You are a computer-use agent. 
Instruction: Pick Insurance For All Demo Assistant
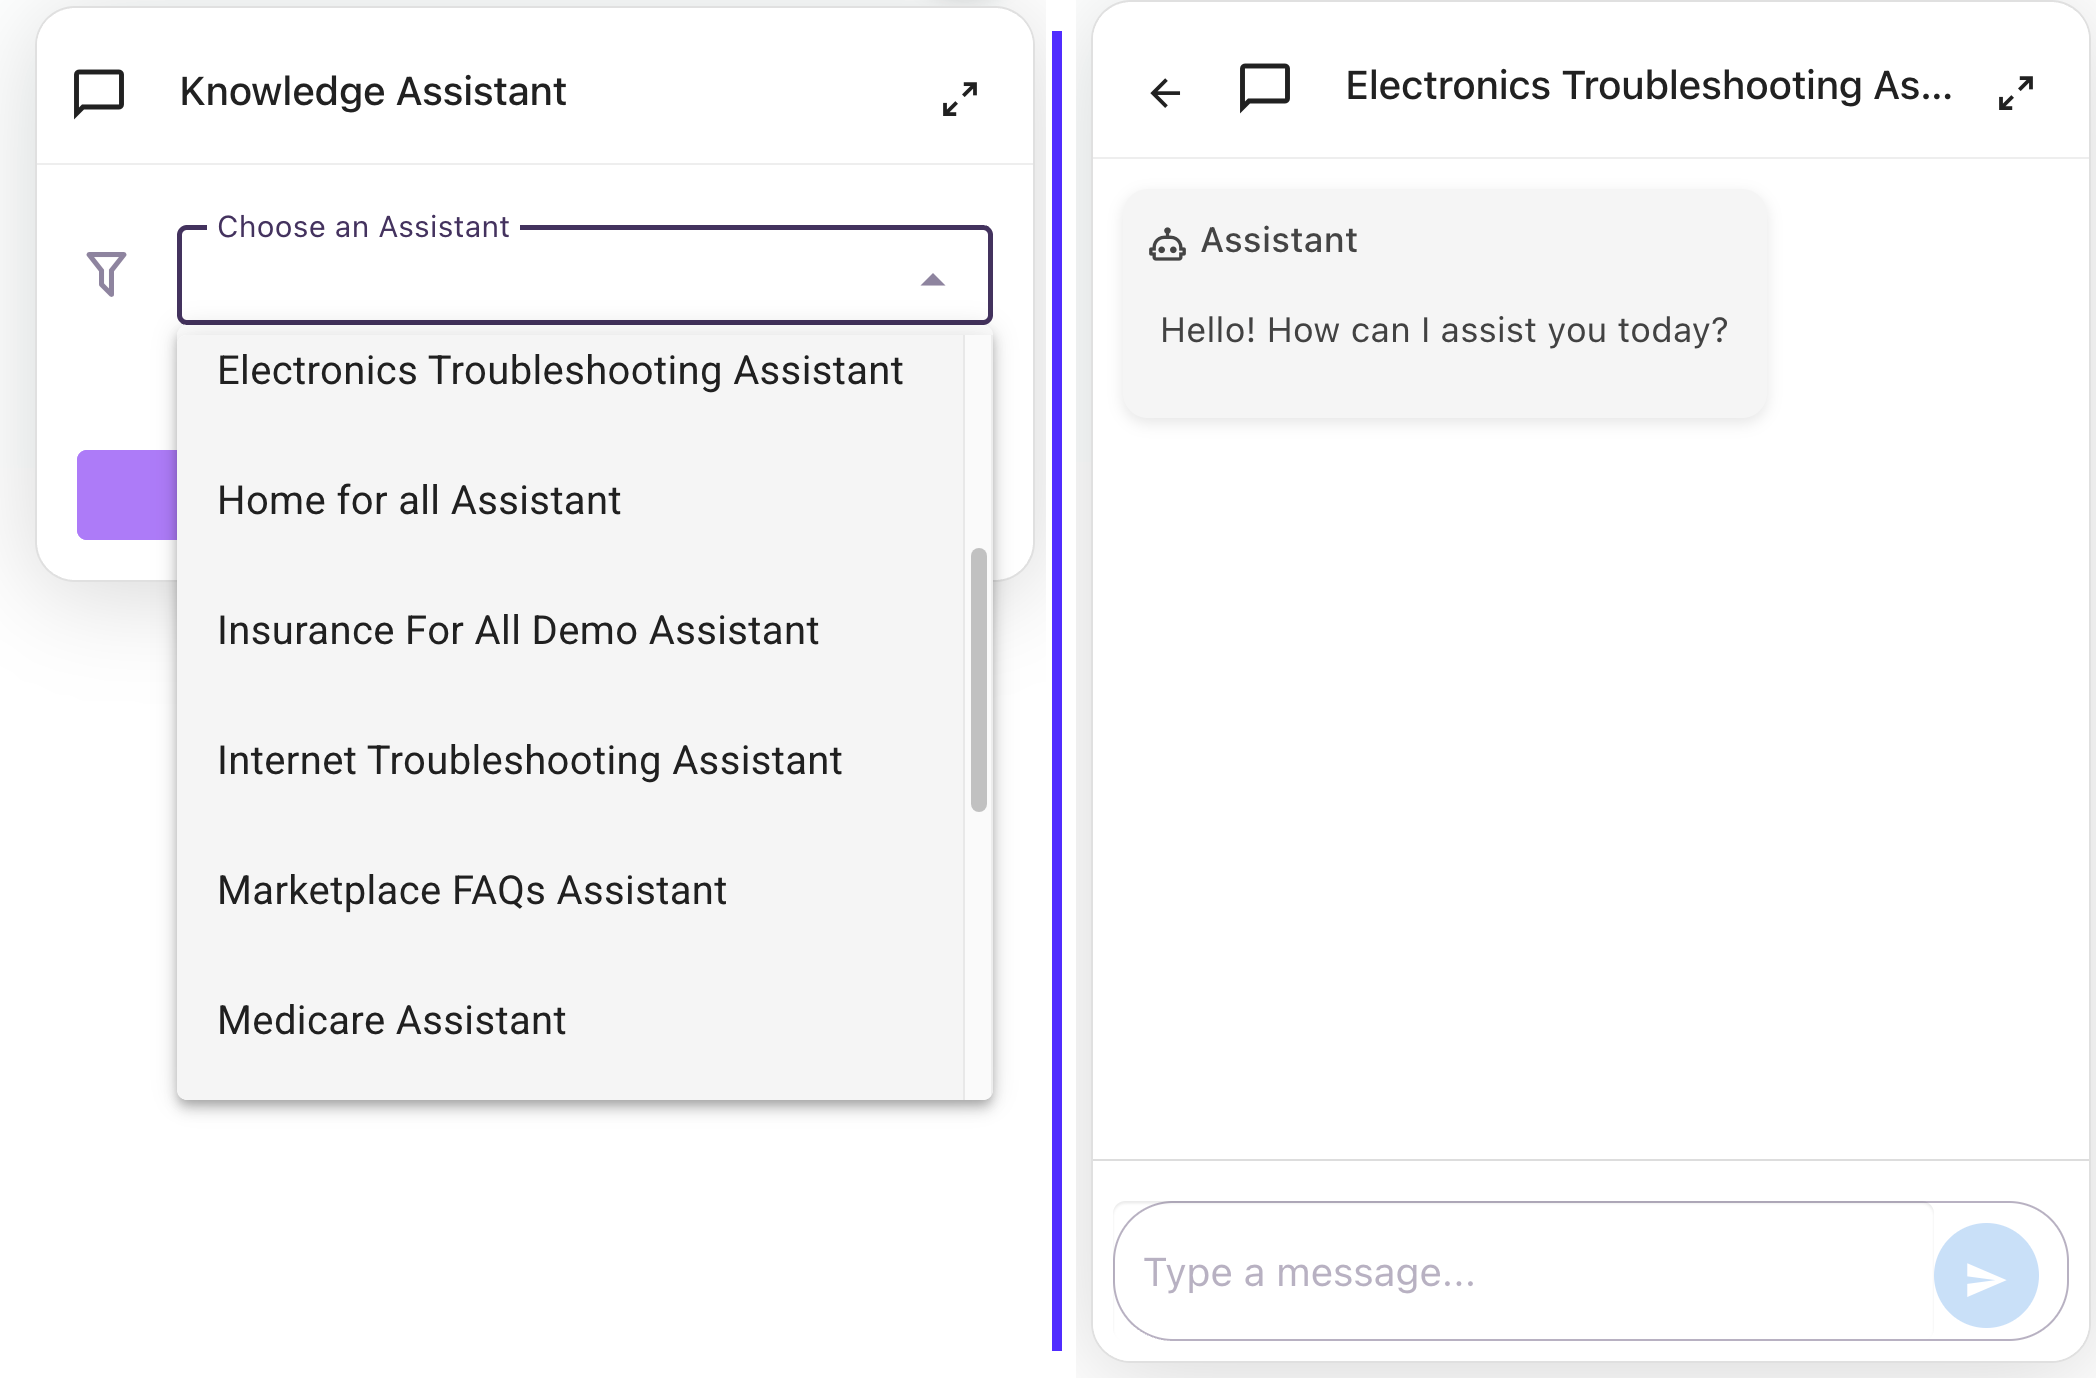(518, 631)
